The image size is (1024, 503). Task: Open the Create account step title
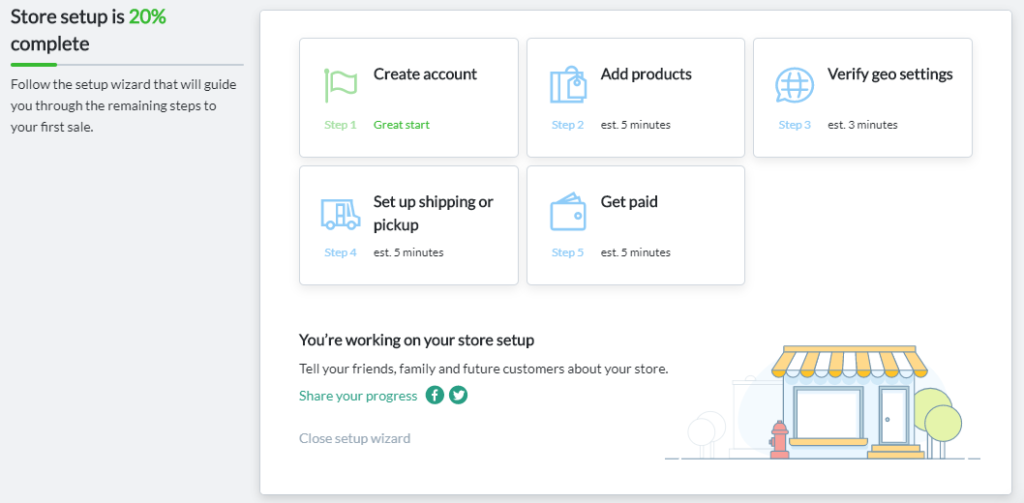click(x=425, y=74)
